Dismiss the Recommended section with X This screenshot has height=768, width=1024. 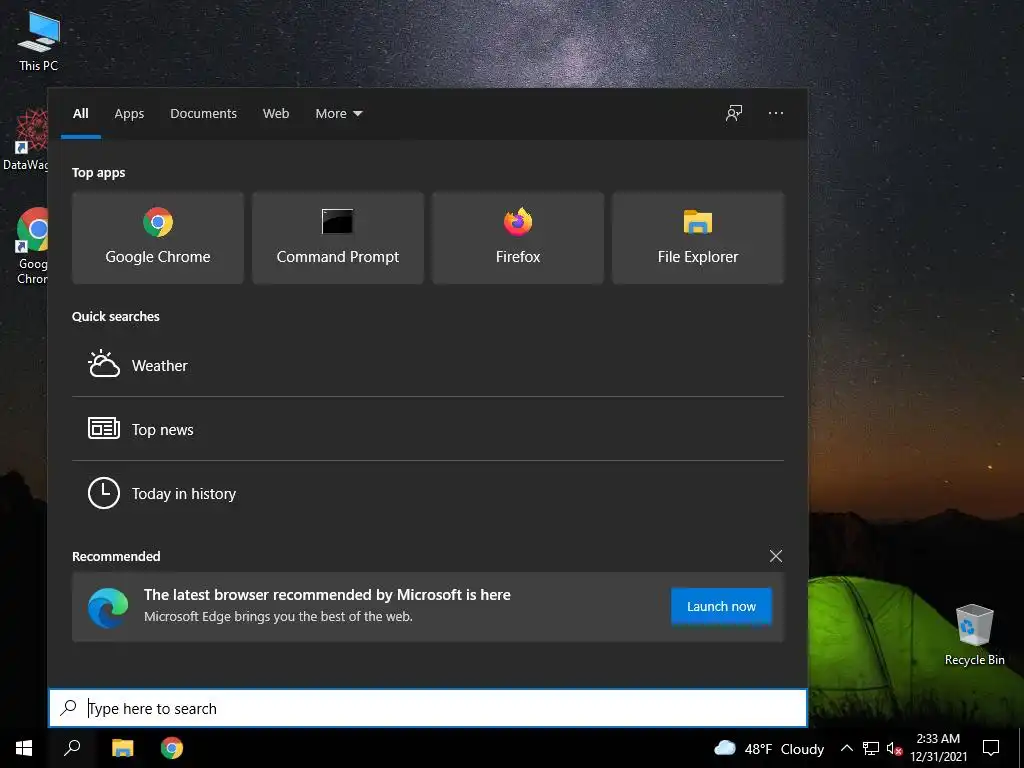point(776,556)
